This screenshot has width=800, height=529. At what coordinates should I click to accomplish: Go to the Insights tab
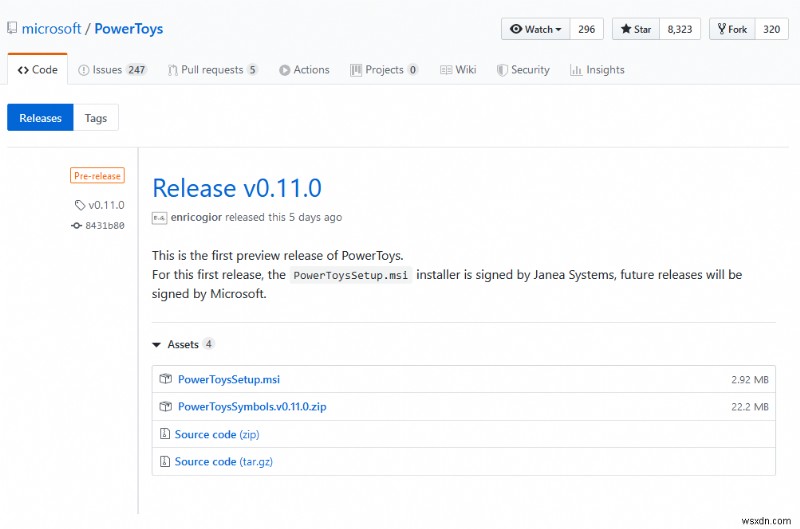(x=597, y=70)
